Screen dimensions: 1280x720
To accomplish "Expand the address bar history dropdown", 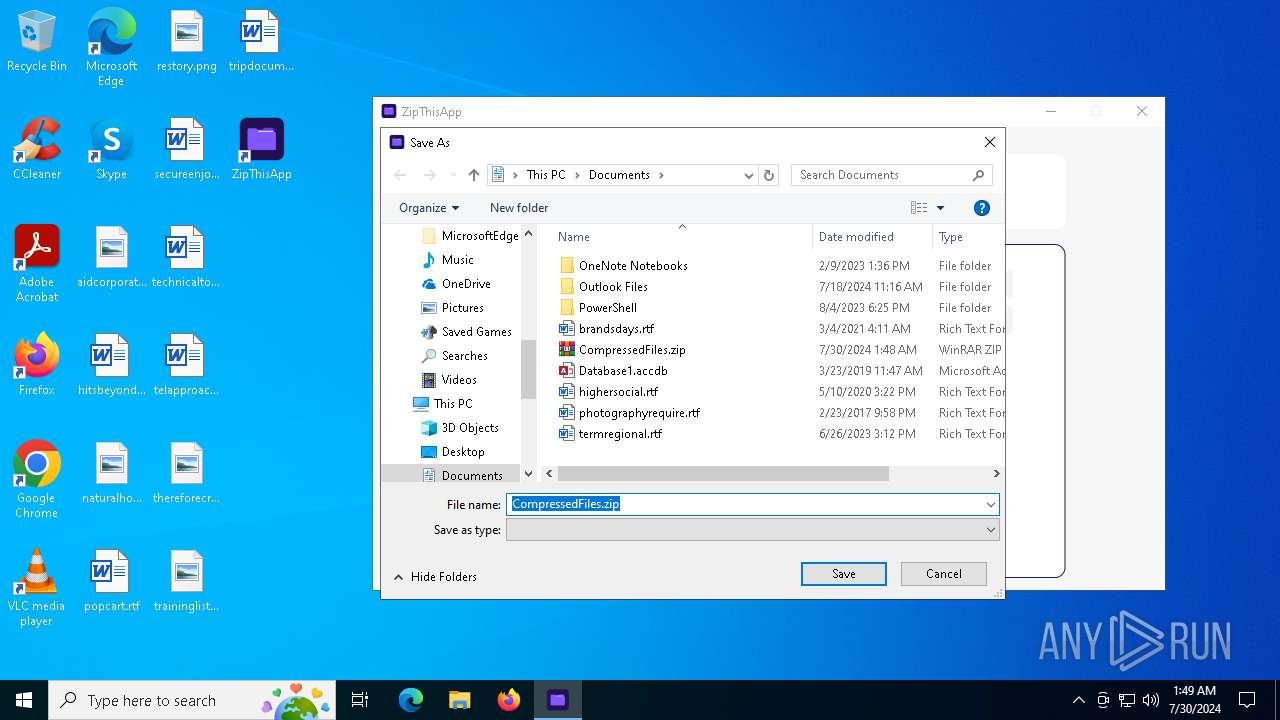I will (748, 175).
